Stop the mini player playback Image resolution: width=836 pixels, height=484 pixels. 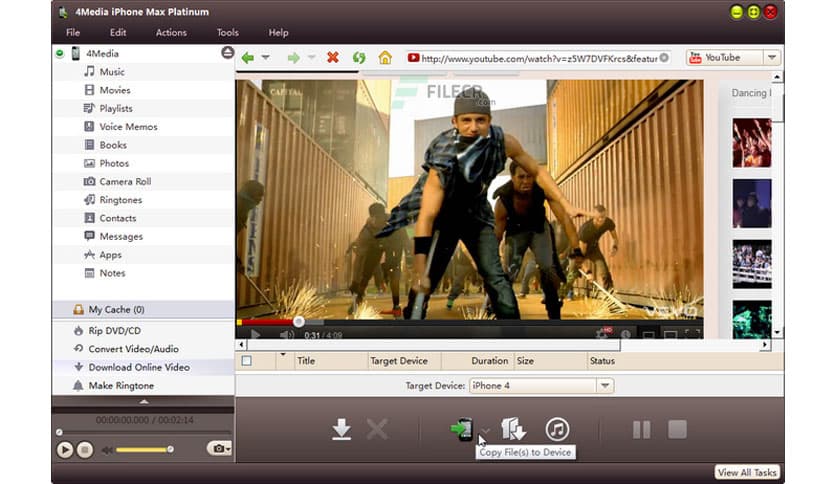click(x=84, y=450)
